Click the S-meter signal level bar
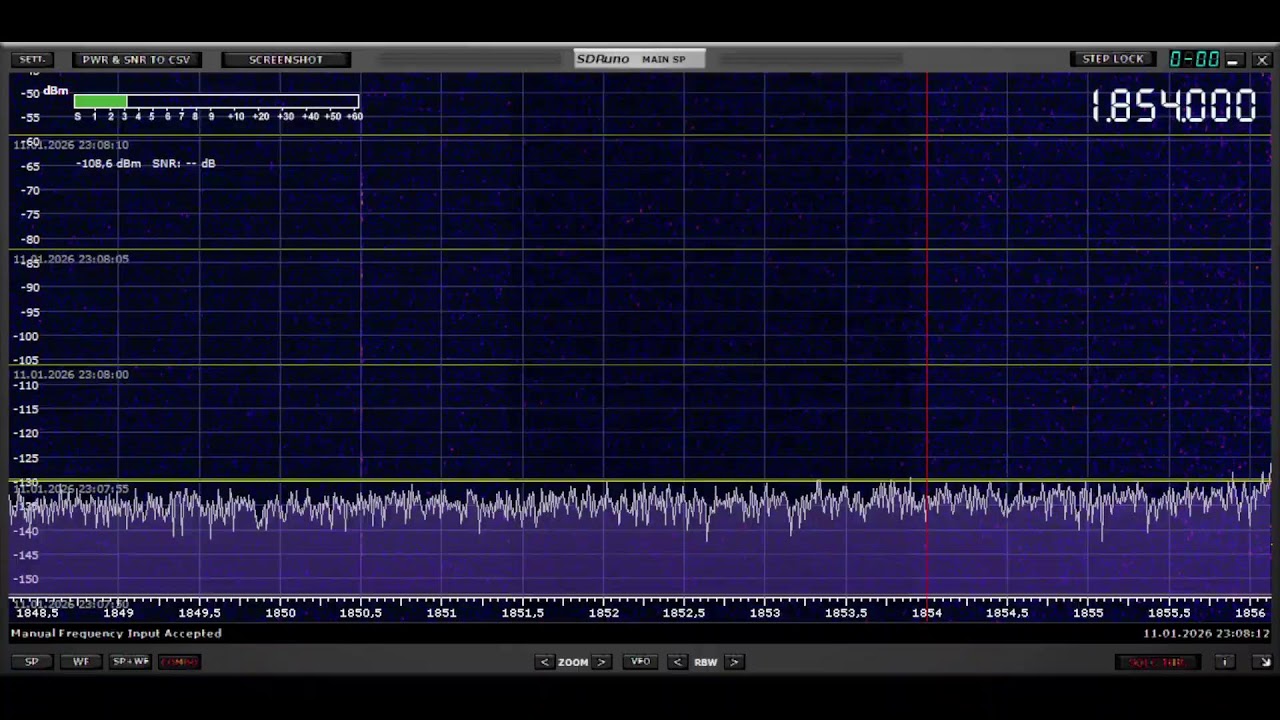The width and height of the screenshot is (1280, 720). (x=216, y=101)
